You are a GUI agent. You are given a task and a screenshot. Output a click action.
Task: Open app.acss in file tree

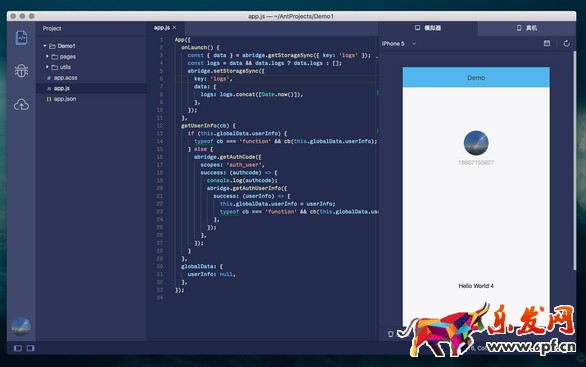(65, 78)
